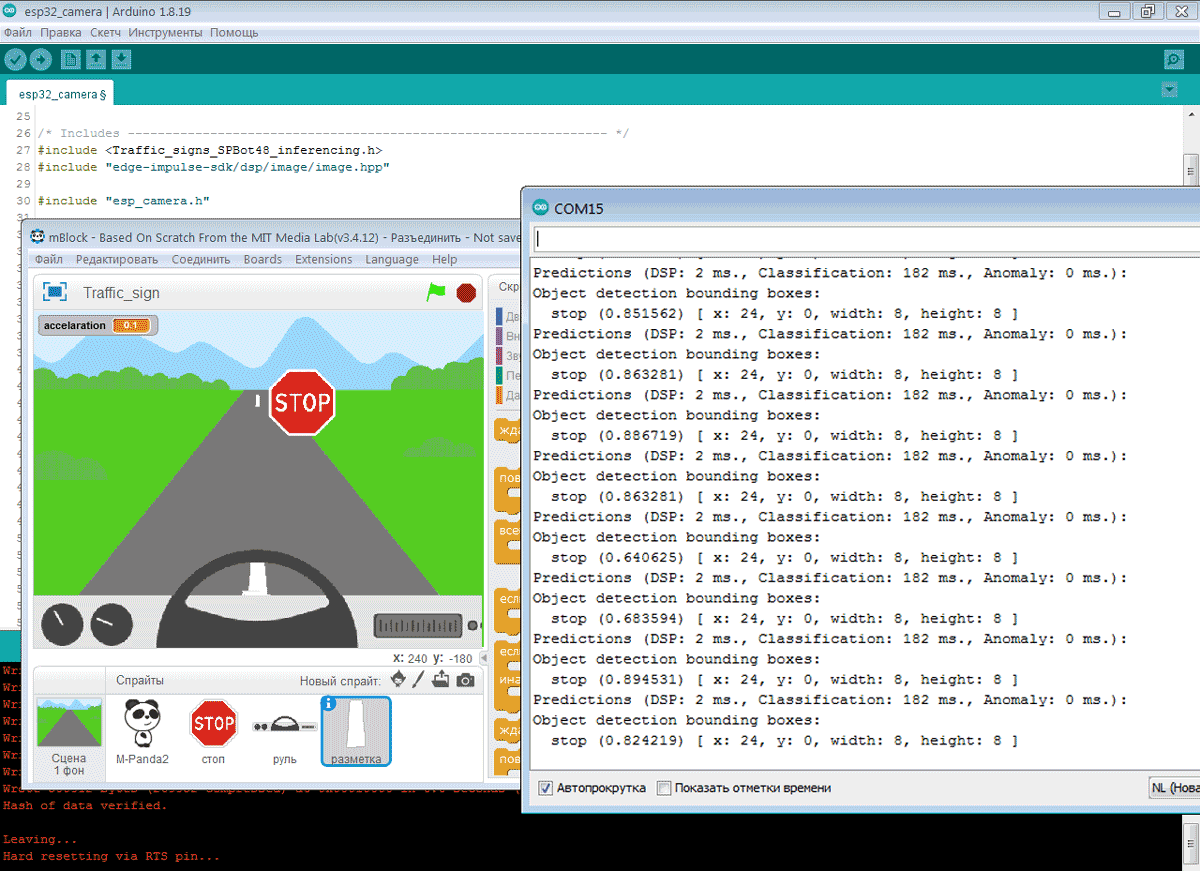Click the #include esp_camera.h code line

[124, 201]
